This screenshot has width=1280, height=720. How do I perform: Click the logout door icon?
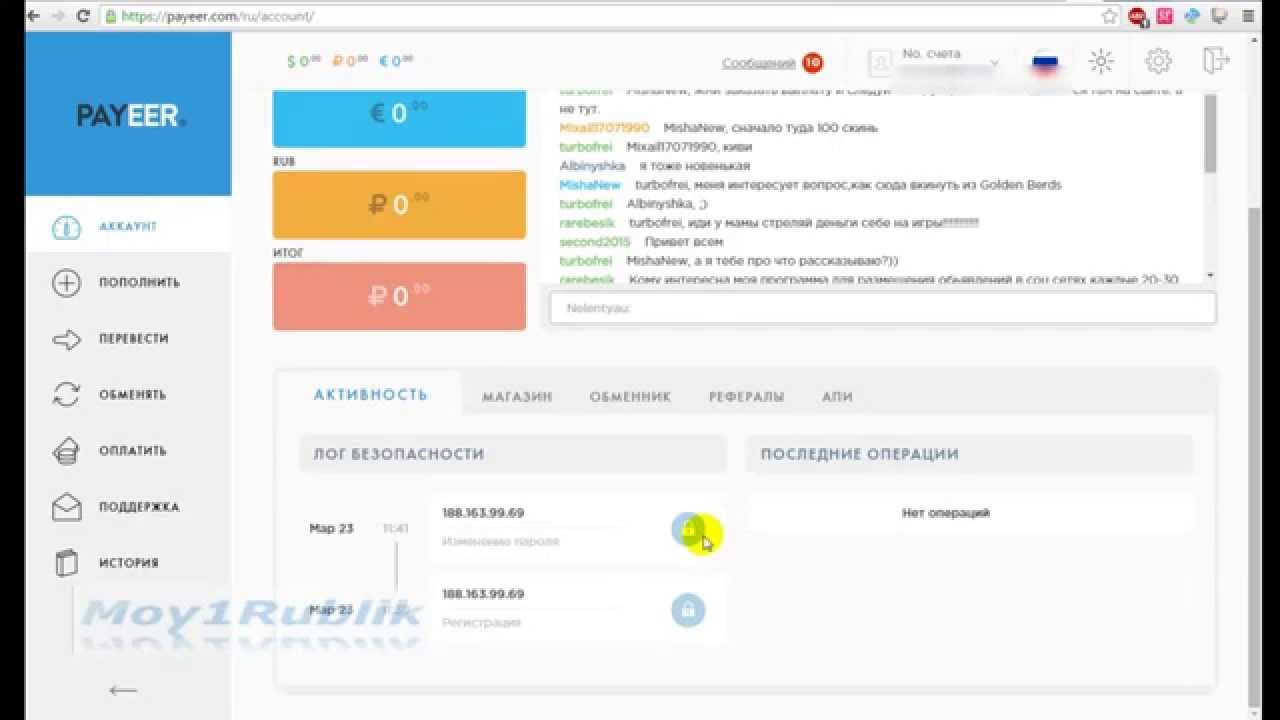point(1215,61)
